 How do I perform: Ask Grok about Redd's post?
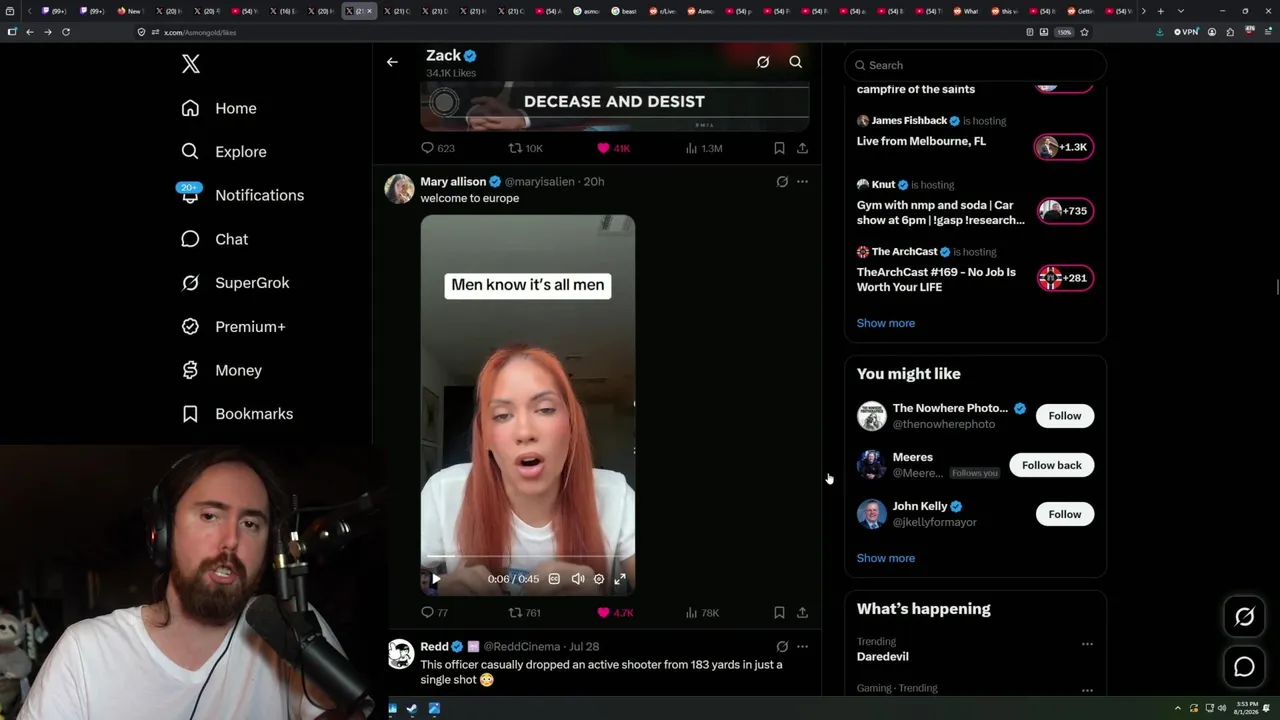[782, 647]
